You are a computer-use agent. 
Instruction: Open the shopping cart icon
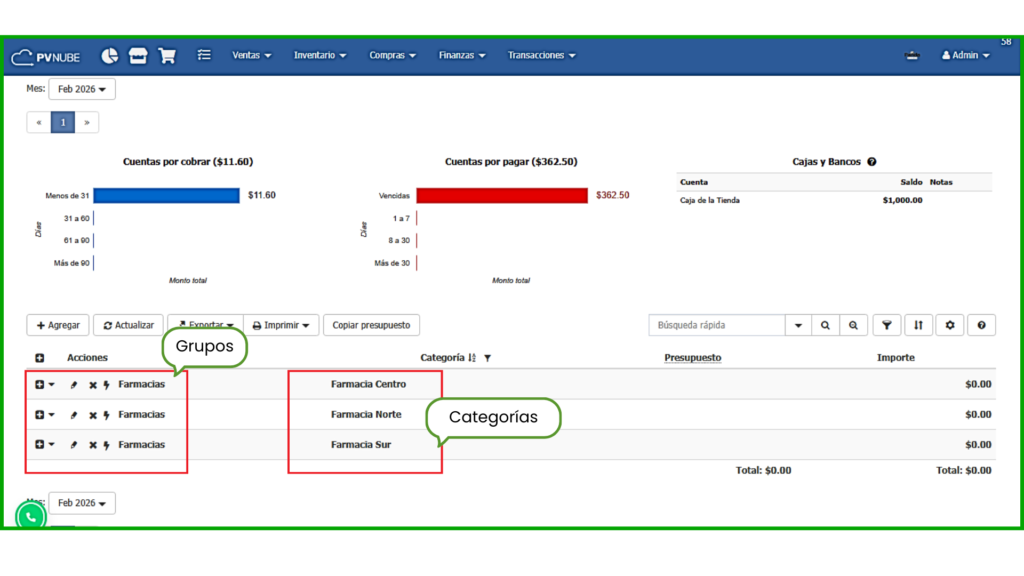pos(167,56)
